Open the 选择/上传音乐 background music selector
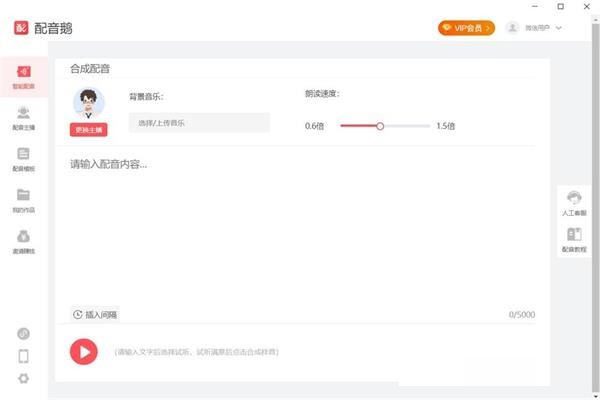Image resolution: width=600 pixels, height=400 pixels. coord(199,122)
